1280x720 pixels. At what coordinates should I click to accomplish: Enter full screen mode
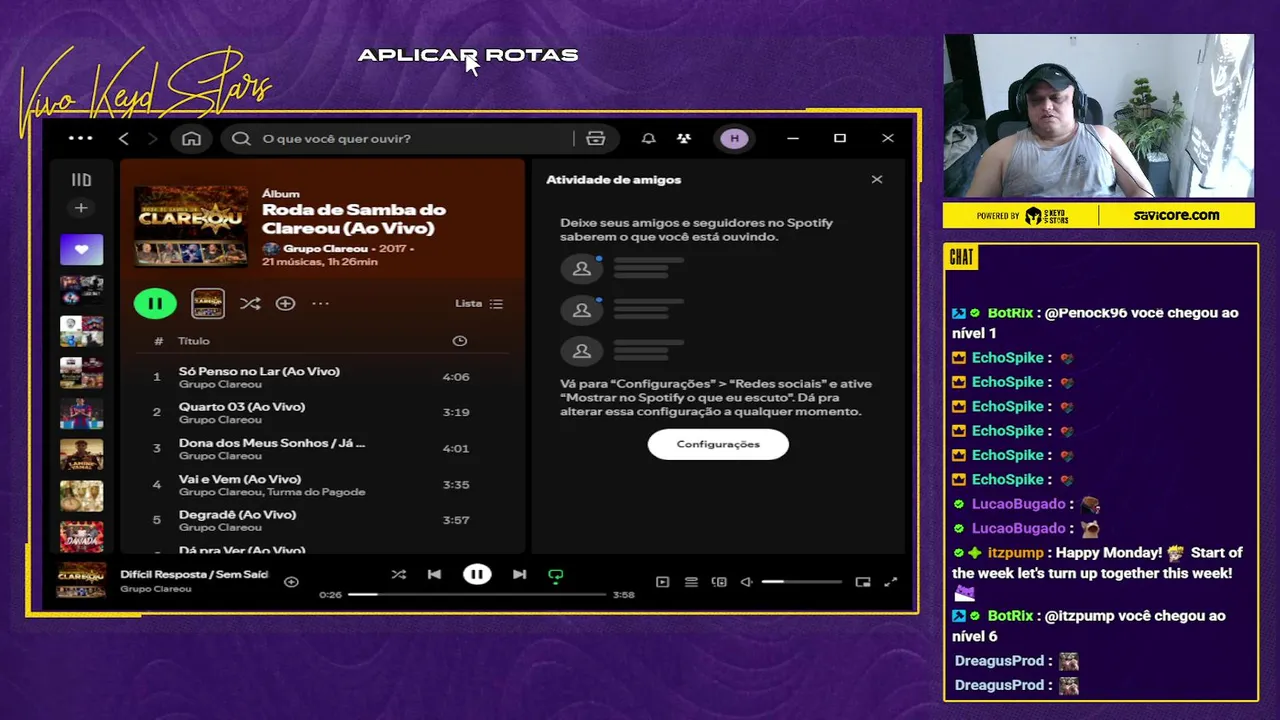coord(891,582)
